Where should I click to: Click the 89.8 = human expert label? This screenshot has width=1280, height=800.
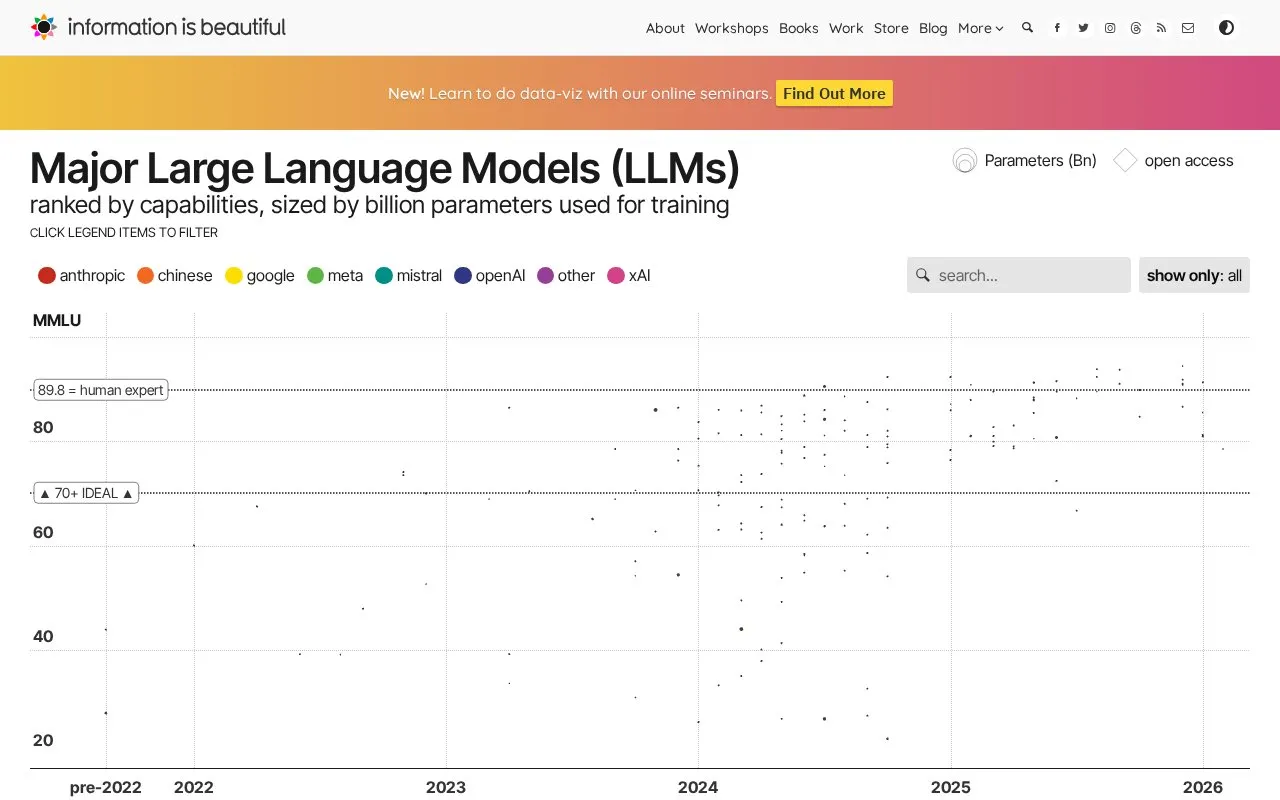(101, 390)
